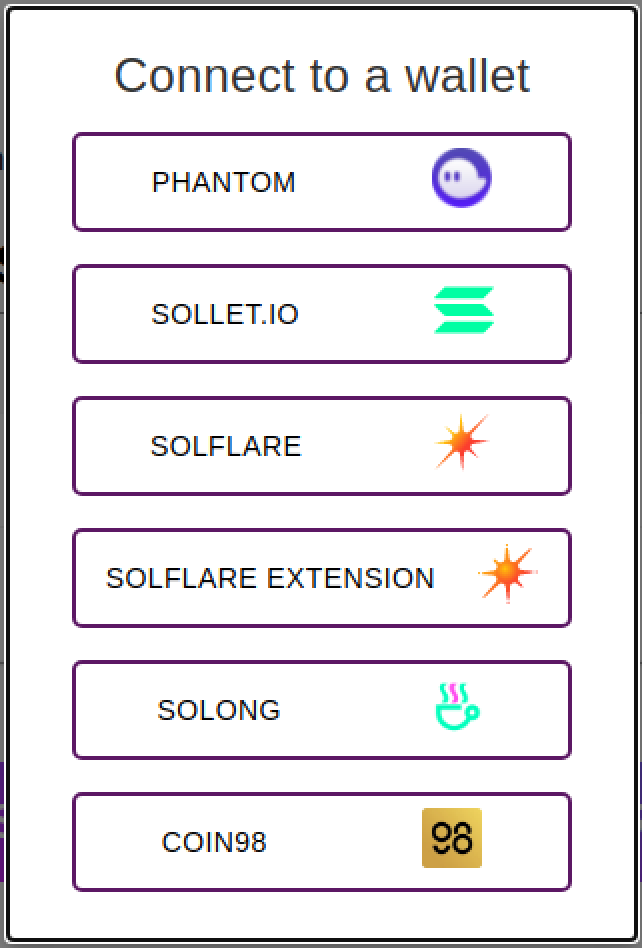This screenshot has height=948, width=642.
Task: Click the SOLFLARE EXTENSION label
Action: pos(271,579)
